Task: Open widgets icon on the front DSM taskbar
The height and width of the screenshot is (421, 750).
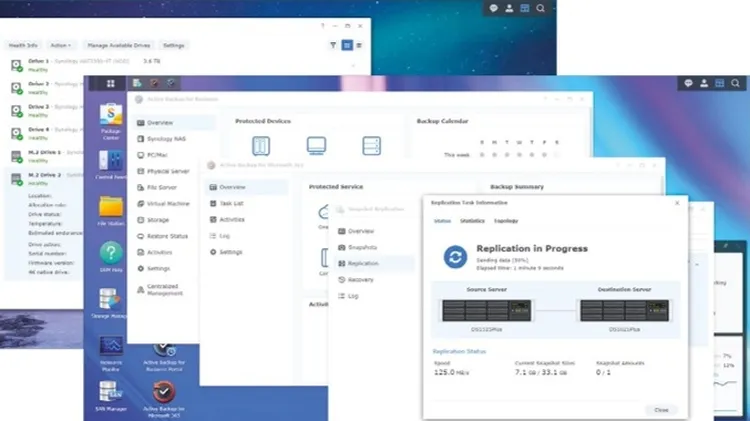Action: click(x=719, y=83)
